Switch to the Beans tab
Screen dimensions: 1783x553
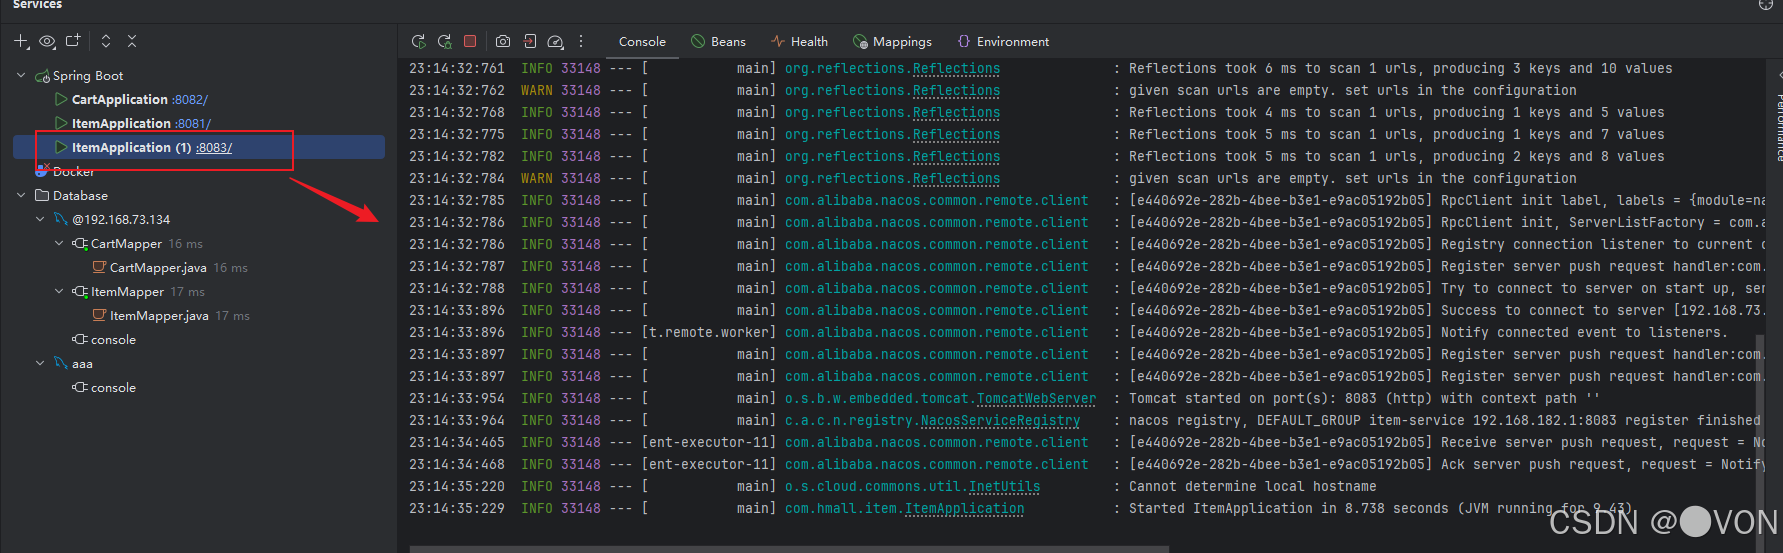718,42
